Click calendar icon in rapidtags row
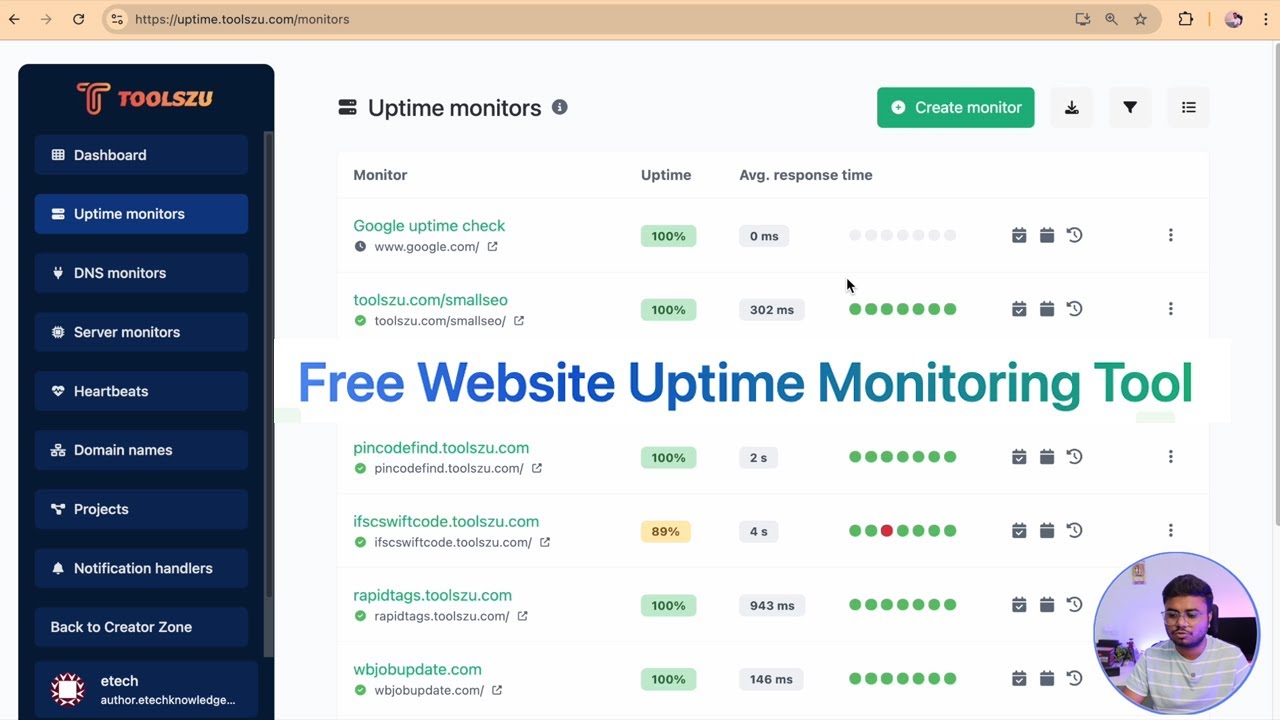 [x=1047, y=605]
